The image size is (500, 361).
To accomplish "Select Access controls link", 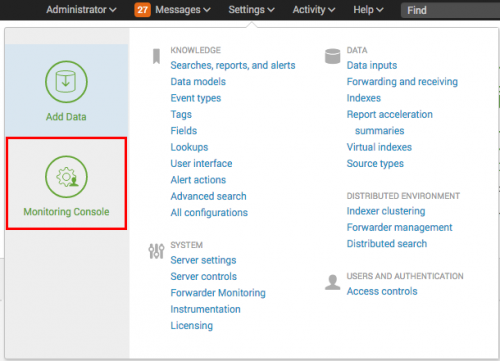I will tap(382, 291).
